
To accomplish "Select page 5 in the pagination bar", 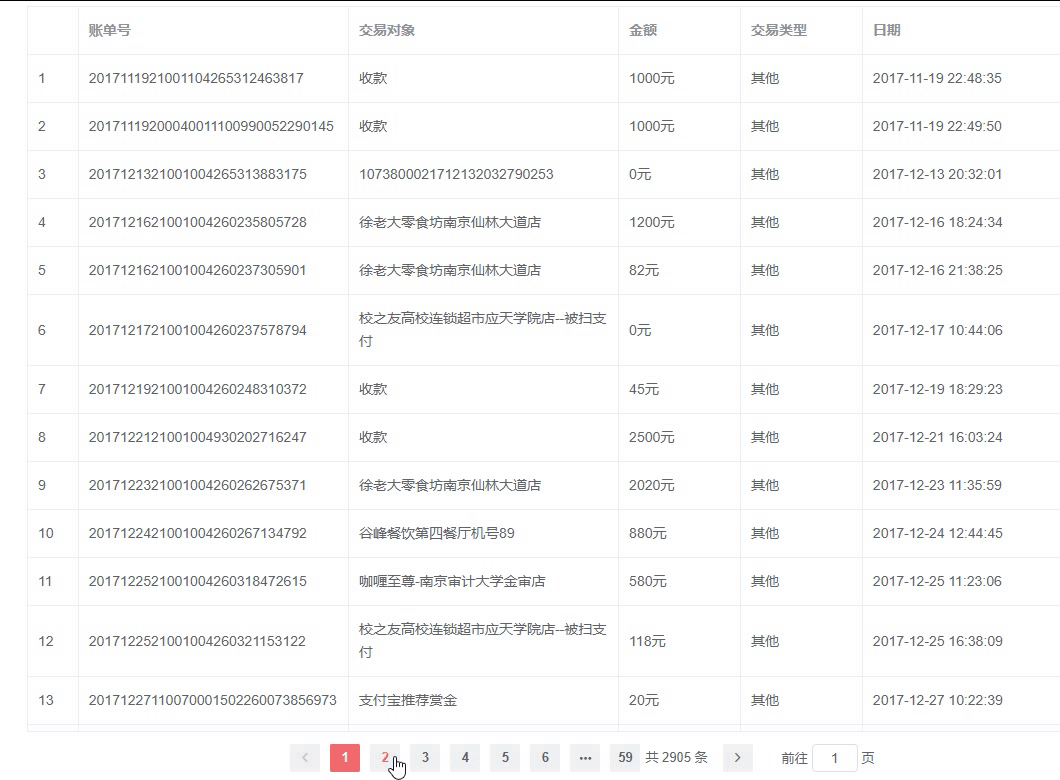I will coord(505,758).
